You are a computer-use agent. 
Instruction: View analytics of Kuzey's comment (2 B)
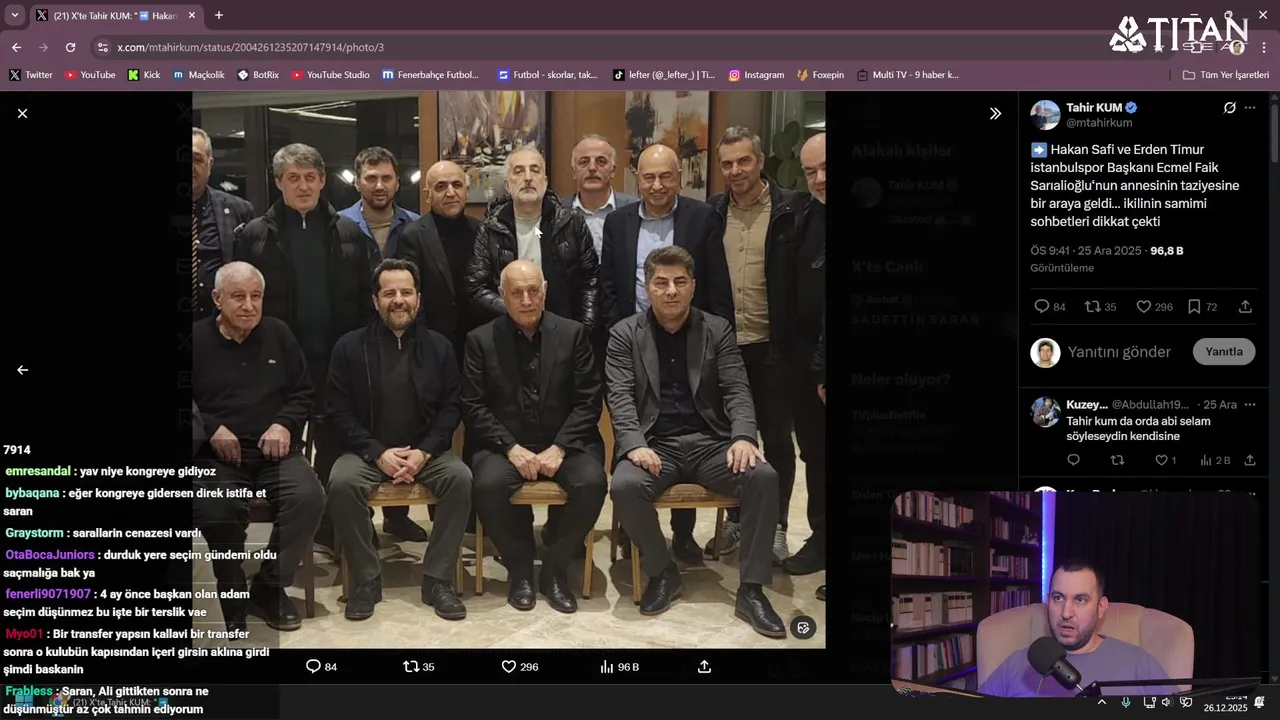click(1215, 460)
